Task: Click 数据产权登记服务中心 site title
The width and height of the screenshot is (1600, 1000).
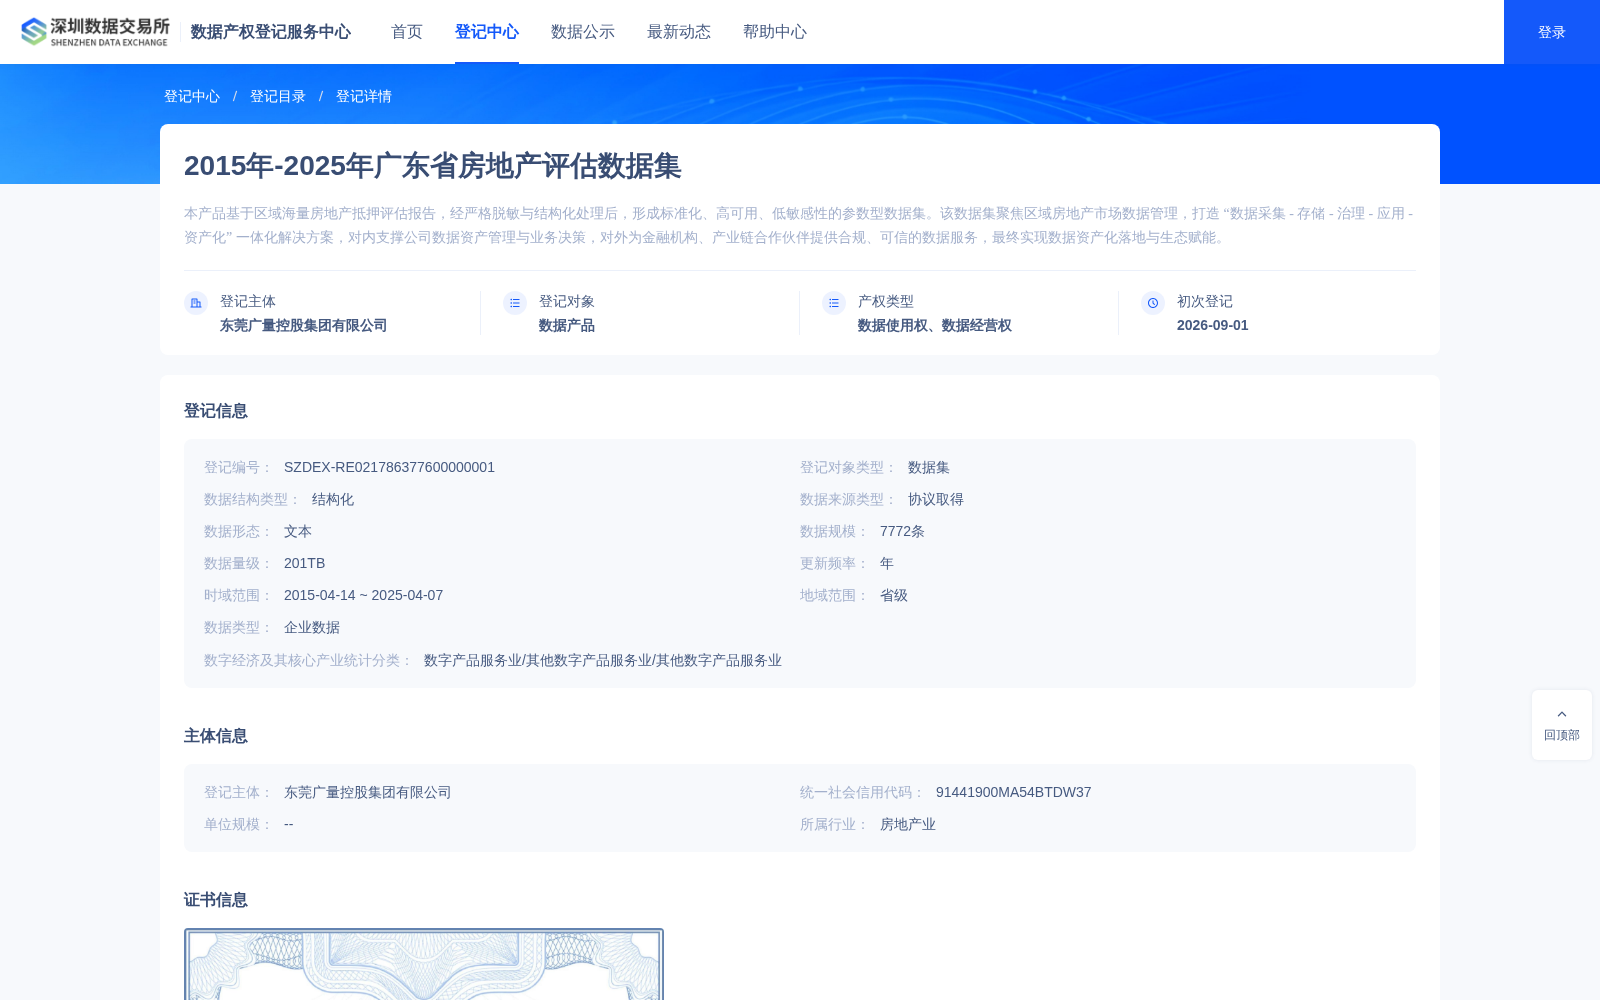Action: tap(271, 32)
